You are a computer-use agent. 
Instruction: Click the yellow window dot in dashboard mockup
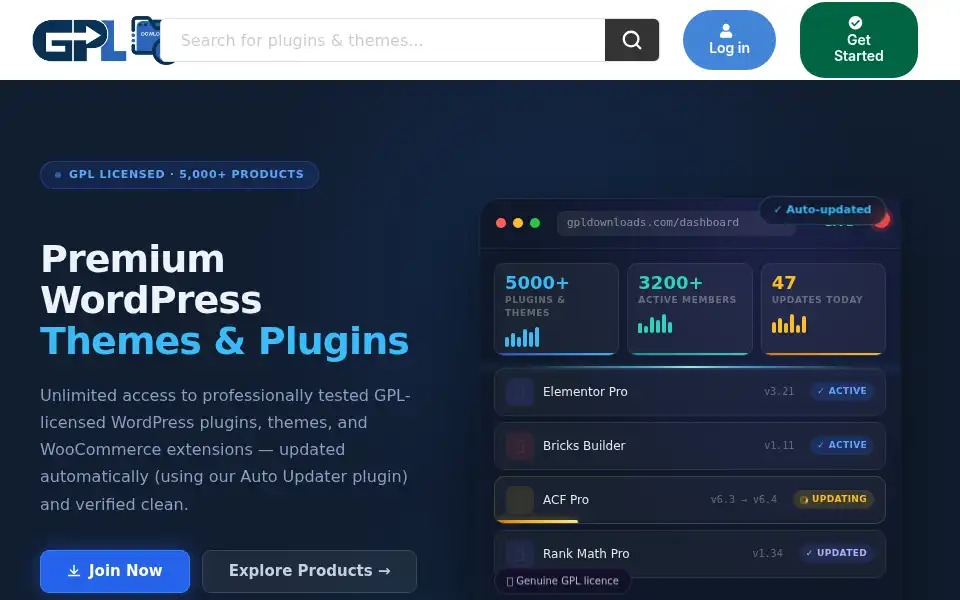point(518,223)
